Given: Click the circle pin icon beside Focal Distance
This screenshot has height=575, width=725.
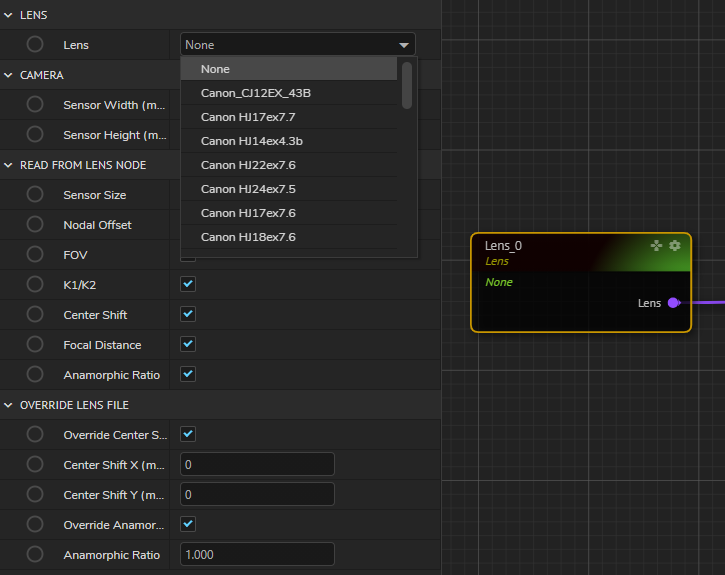Looking at the screenshot, I should (x=35, y=345).
